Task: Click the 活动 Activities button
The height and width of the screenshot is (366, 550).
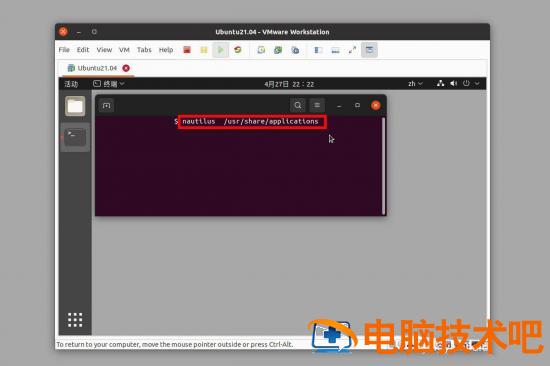Action: pos(71,84)
